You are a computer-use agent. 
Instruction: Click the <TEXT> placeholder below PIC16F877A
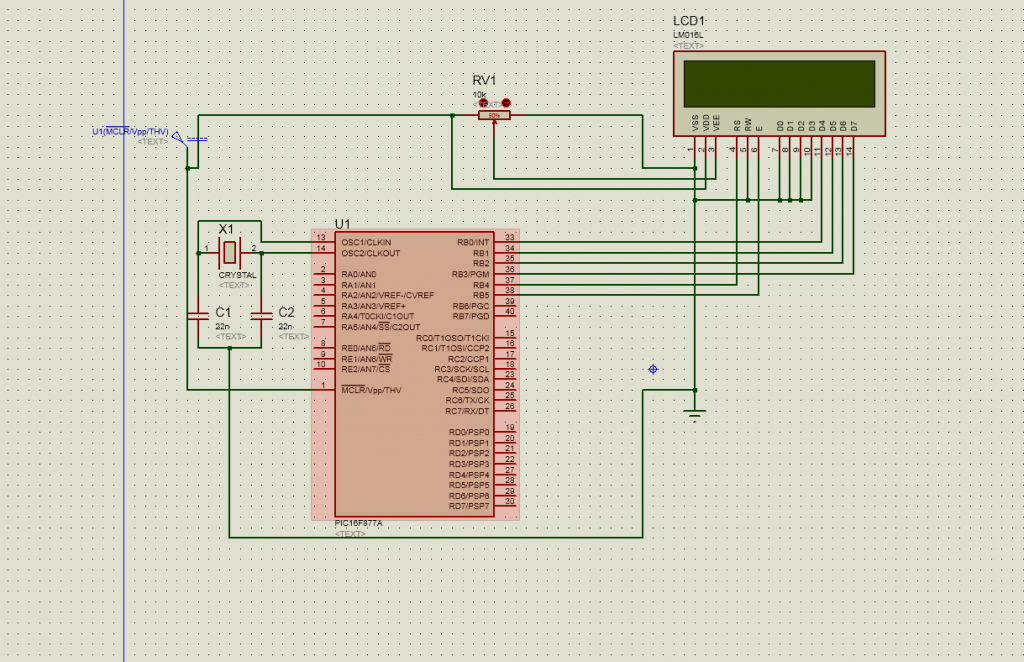click(350, 534)
